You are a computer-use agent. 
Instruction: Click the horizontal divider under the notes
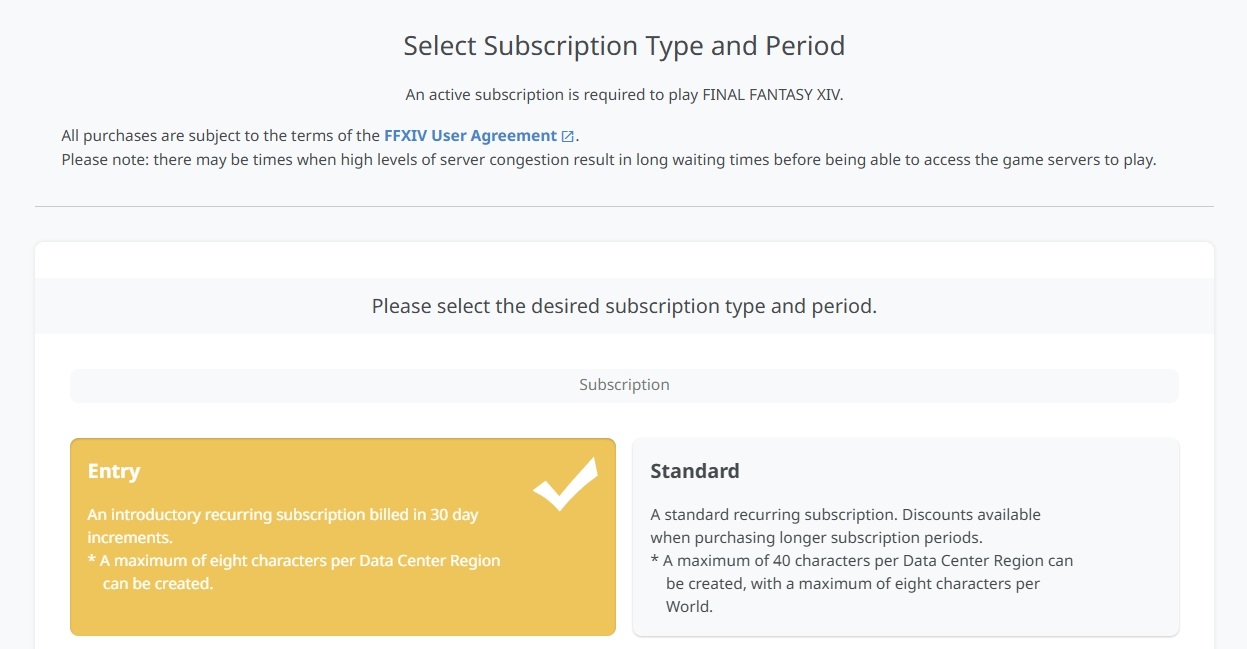point(624,207)
